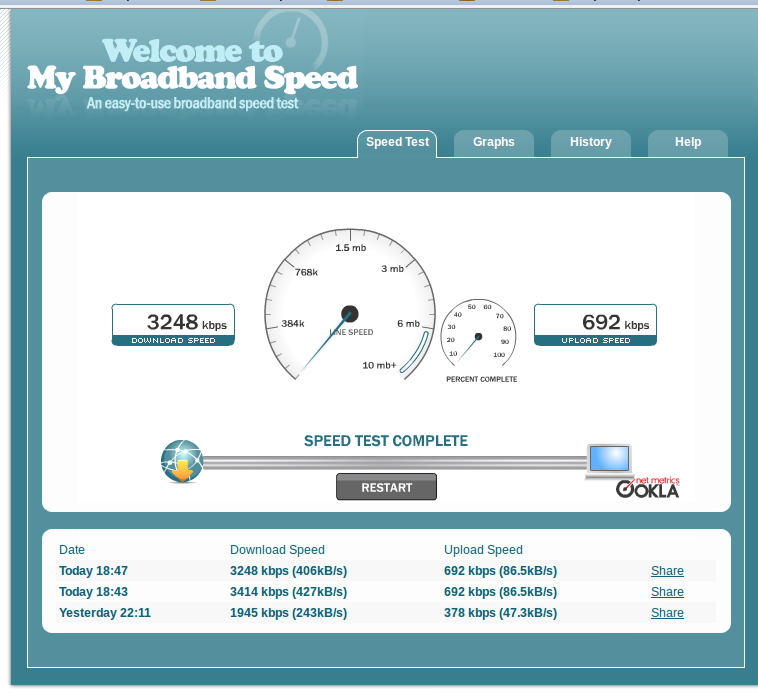Share the Today 18:43 result
The image size is (758, 698).
point(667,592)
